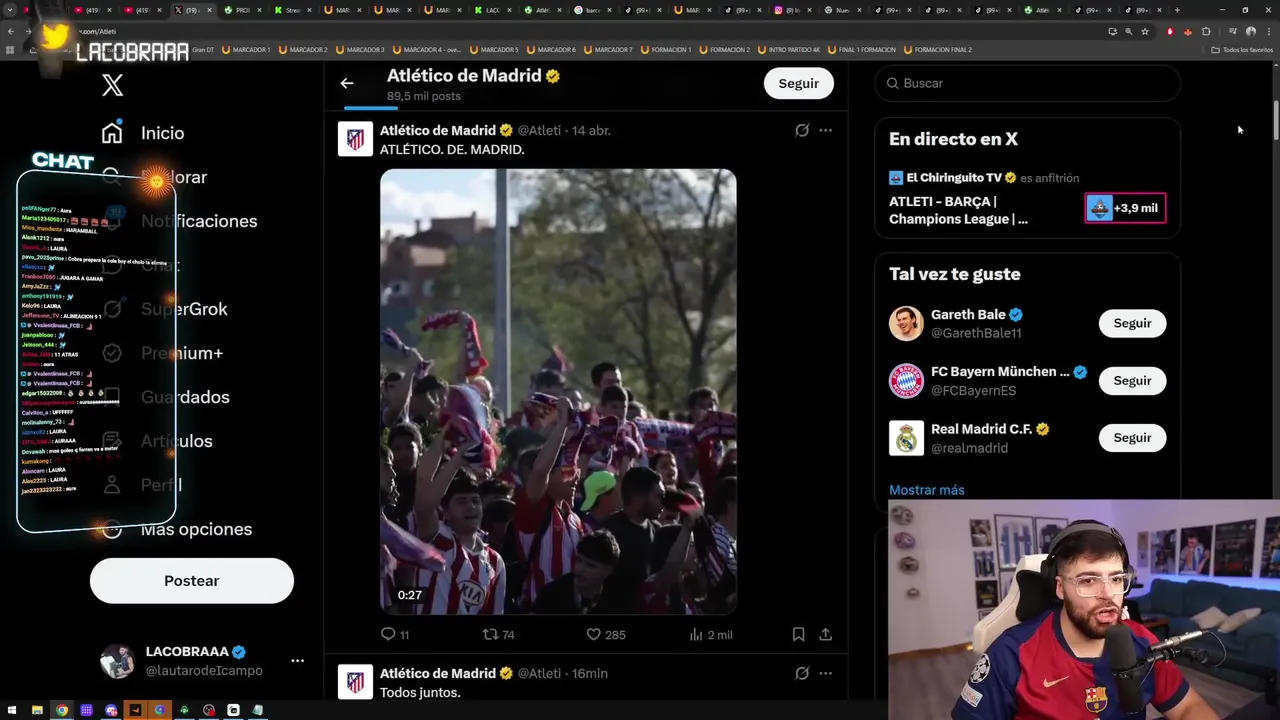Open the three-dot menu on the 14 abr. post
Image resolution: width=1280 pixels, height=720 pixels.
825,130
